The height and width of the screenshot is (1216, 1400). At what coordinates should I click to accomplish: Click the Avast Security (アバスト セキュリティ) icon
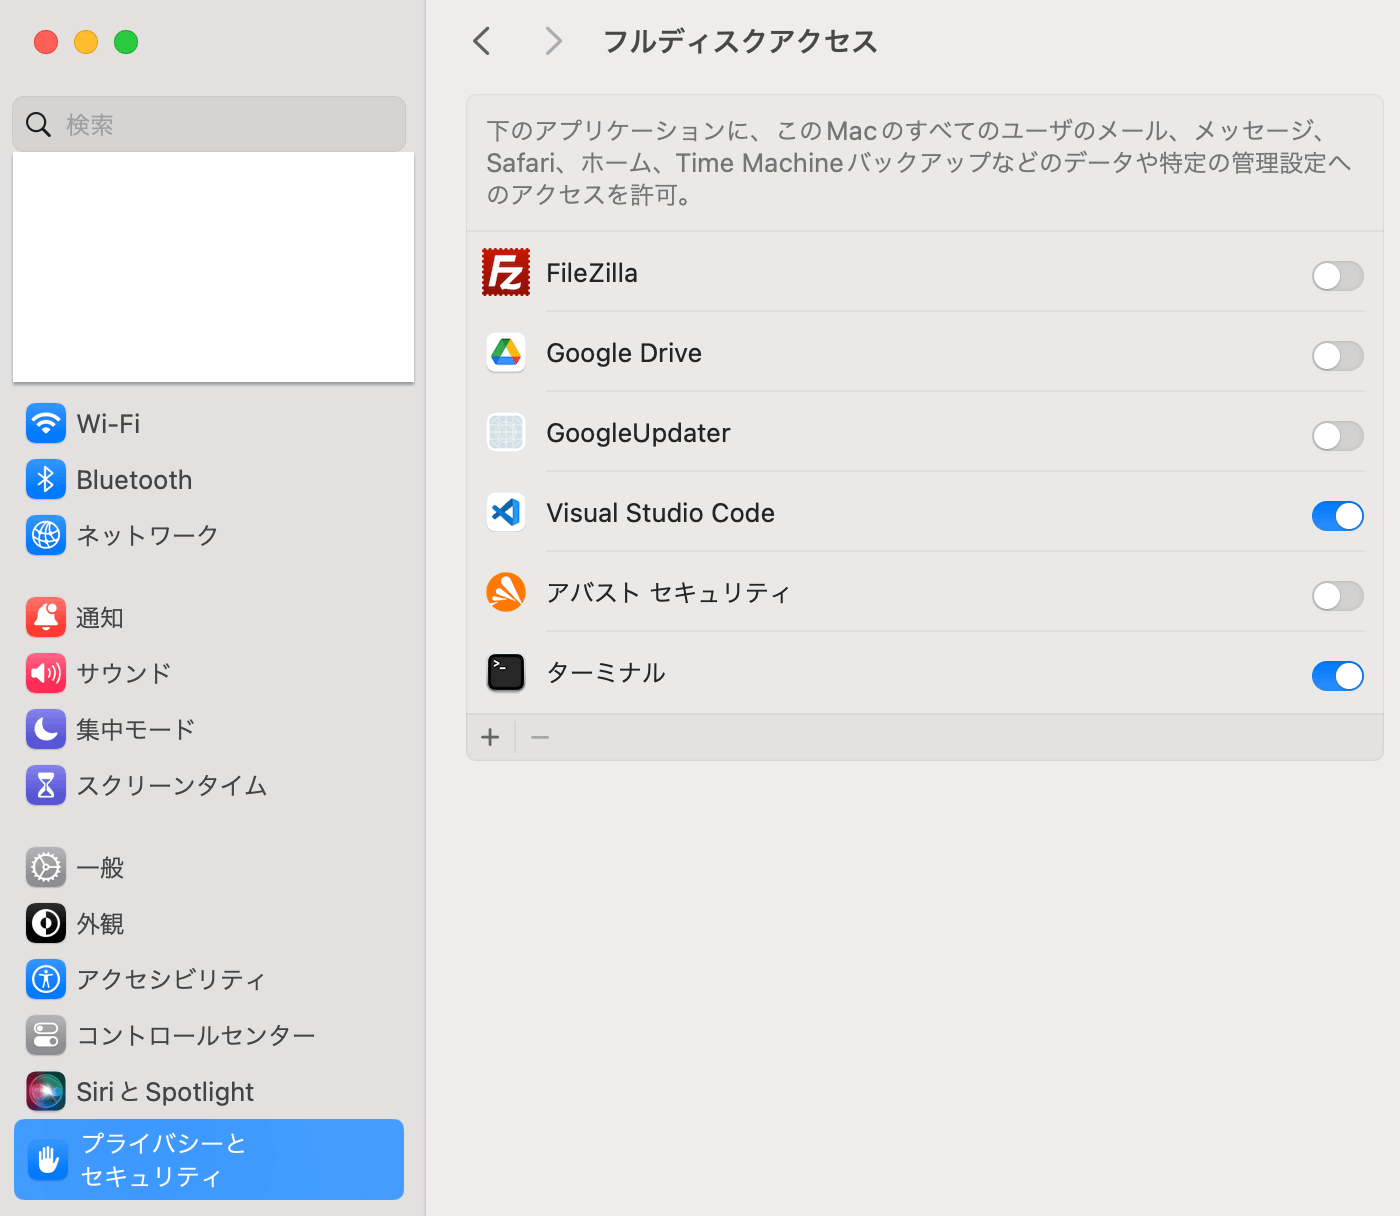pyautogui.click(x=506, y=592)
